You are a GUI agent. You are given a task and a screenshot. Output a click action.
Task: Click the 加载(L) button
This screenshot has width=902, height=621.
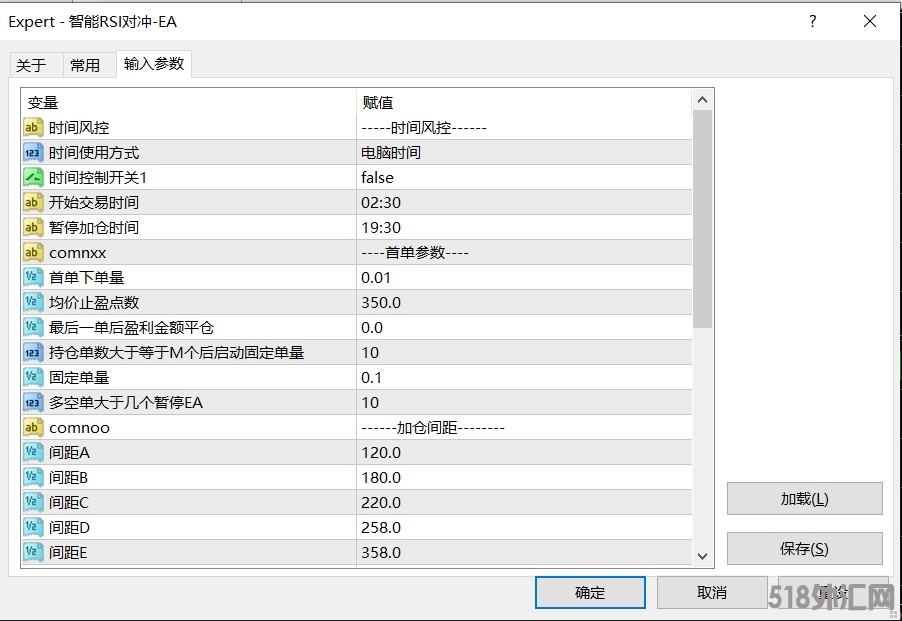pyautogui.click(x=804, y=499)
